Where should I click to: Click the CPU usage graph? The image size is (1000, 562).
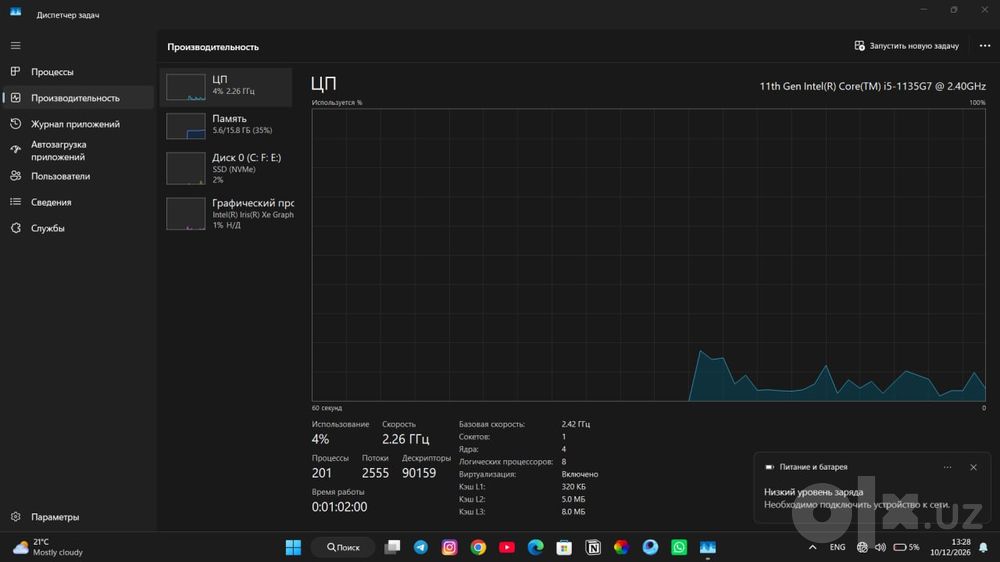(648, 255)
